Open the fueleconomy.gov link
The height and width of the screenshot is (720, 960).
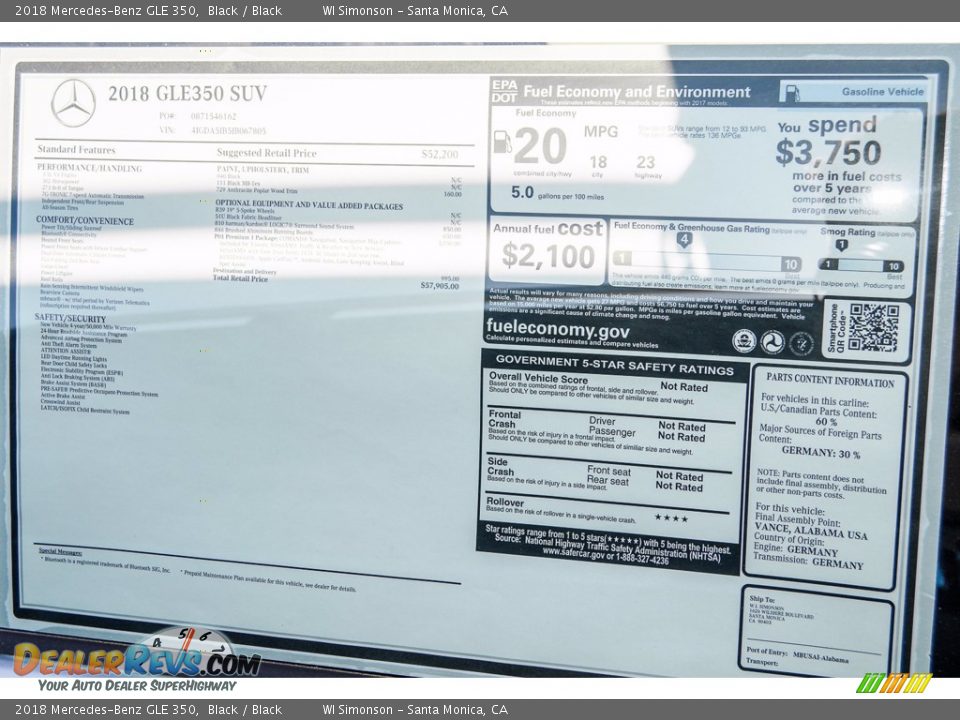click(557, 330)
